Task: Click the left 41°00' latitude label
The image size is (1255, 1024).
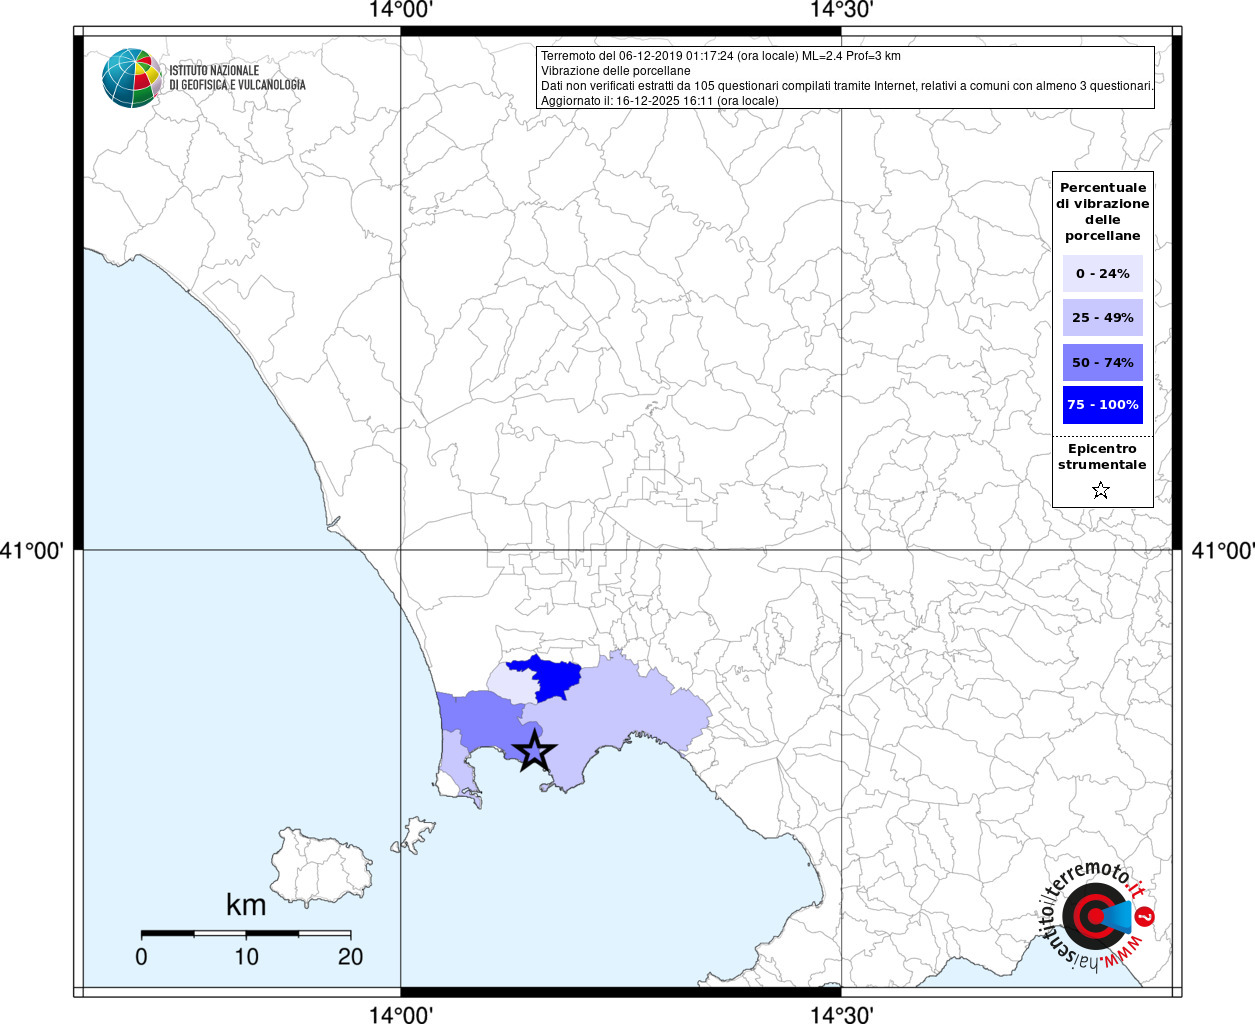Action: 33,550
